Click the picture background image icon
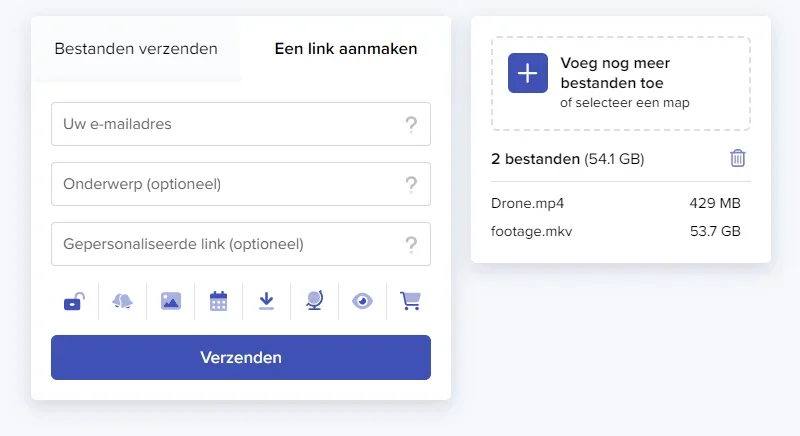This screenshot has width=800, height=436. point(171,300)
